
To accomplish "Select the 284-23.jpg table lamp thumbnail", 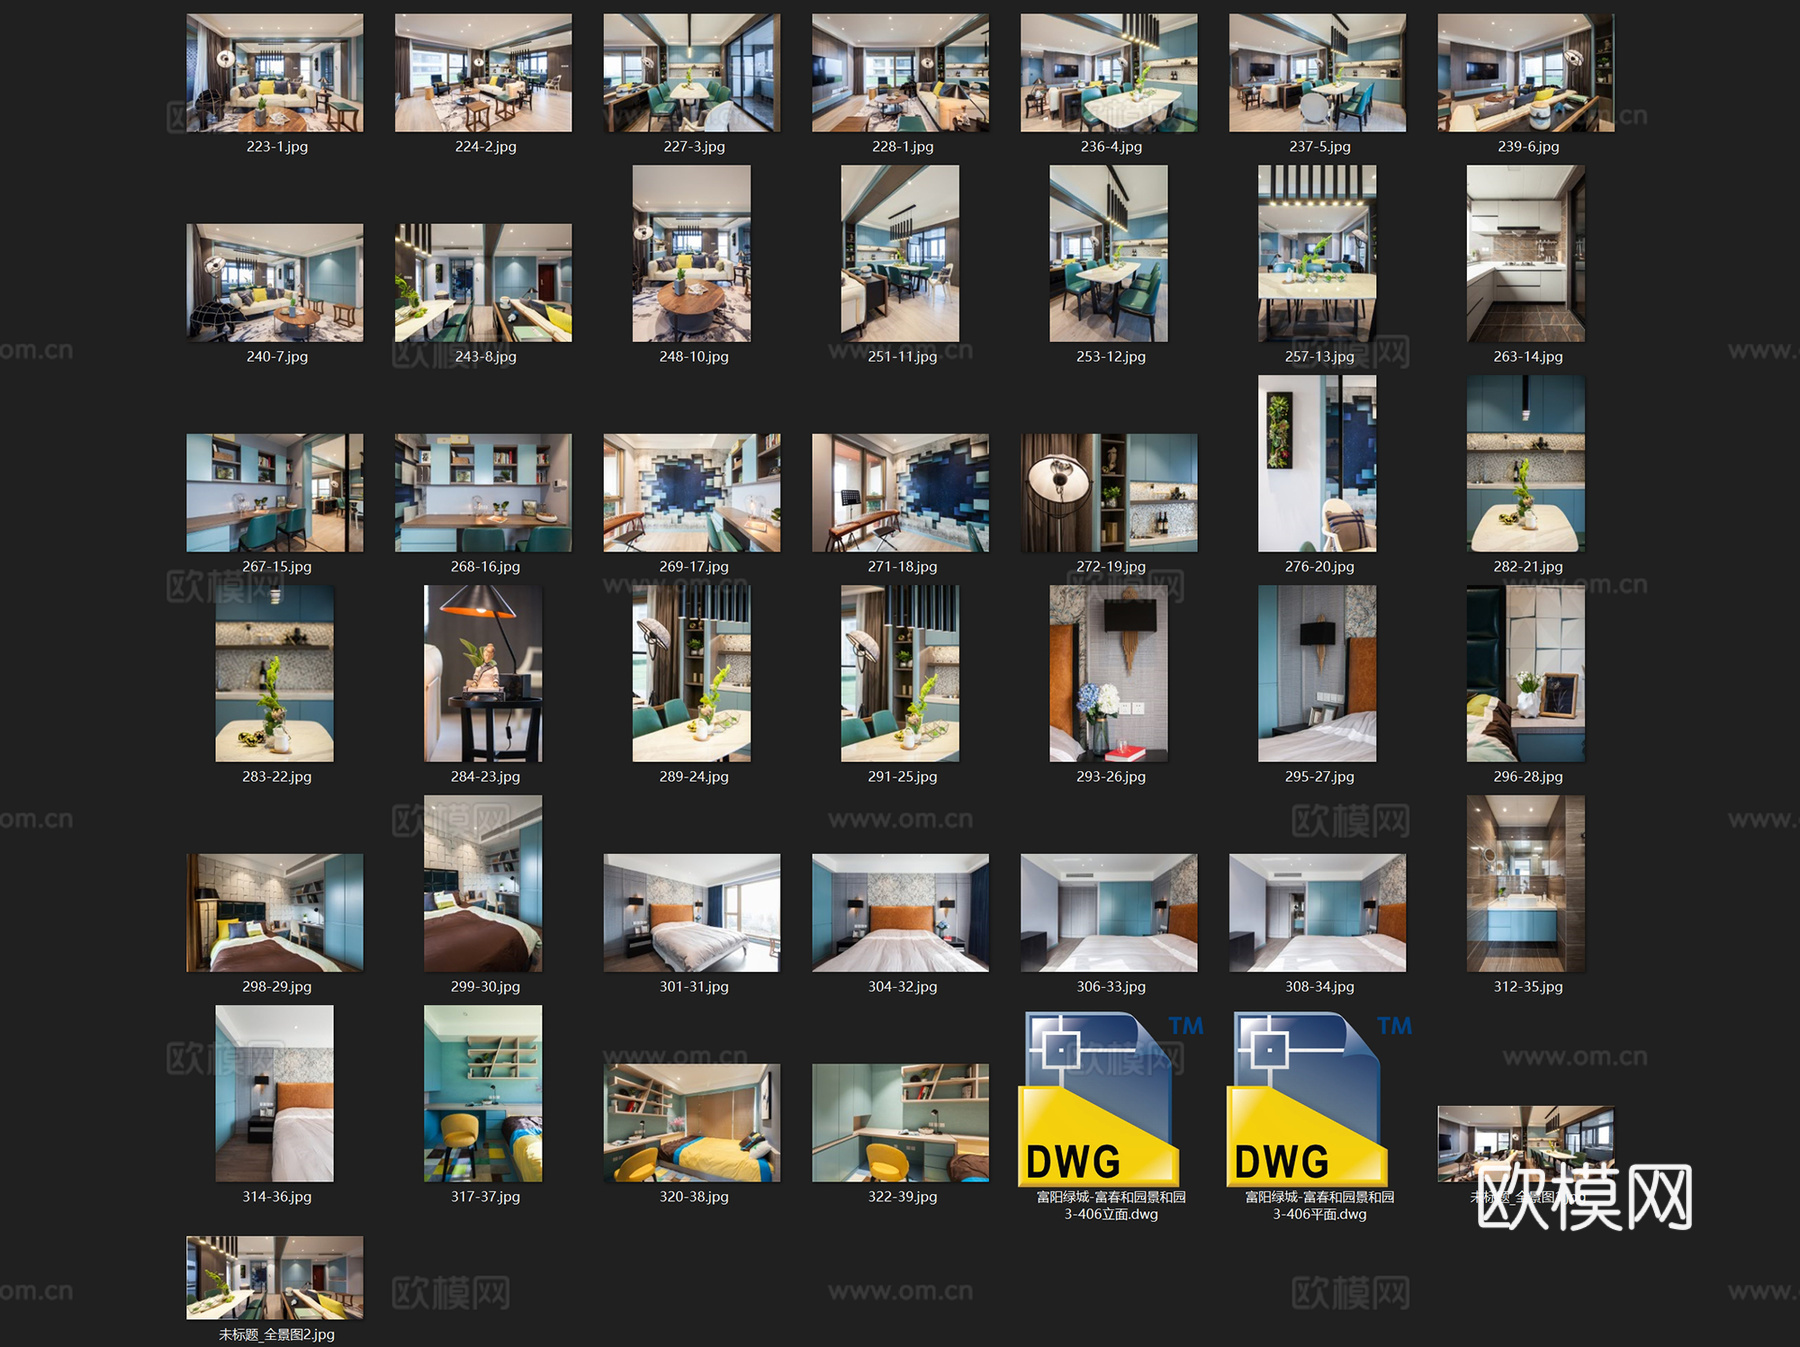I will pos(483,674).
